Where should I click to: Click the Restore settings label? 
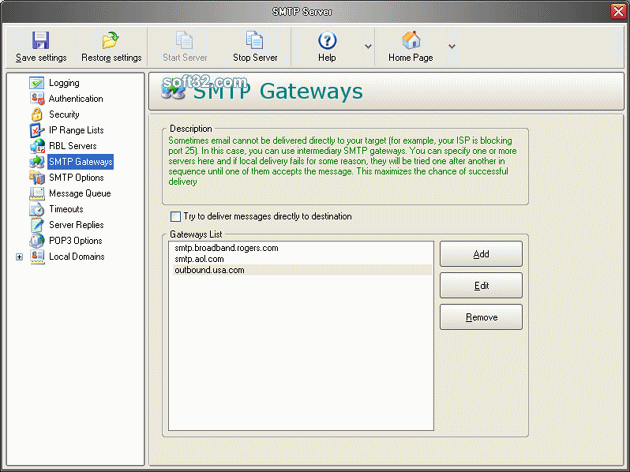[x=111, y=58]
